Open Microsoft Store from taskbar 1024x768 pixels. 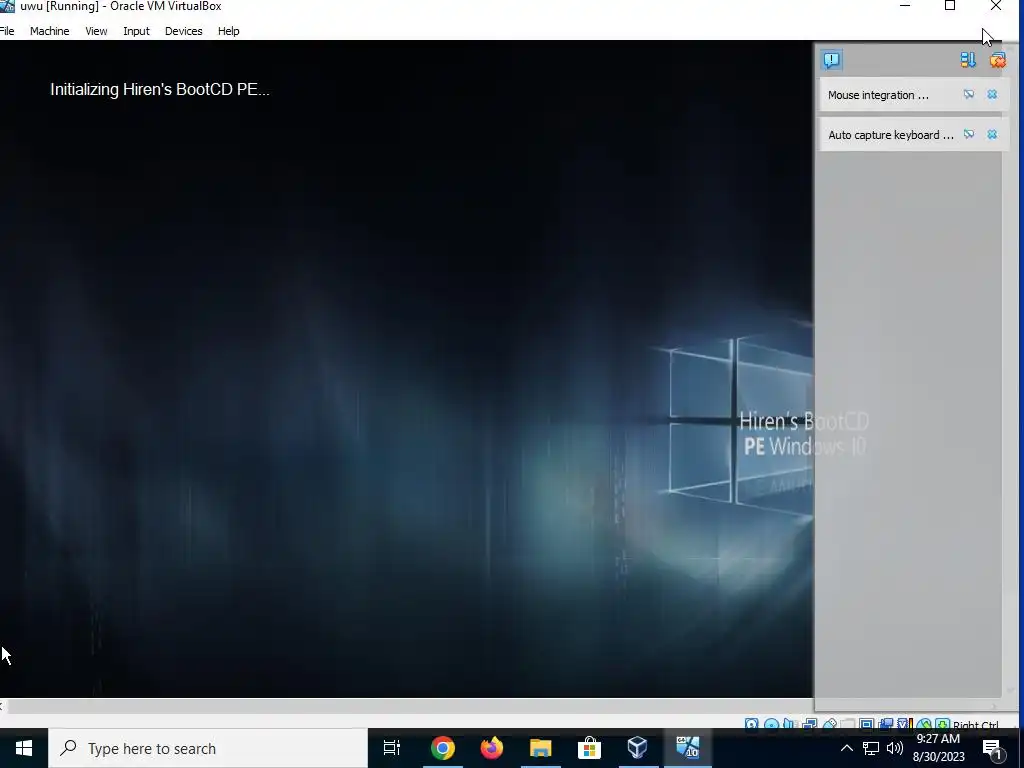coord(589,748)
